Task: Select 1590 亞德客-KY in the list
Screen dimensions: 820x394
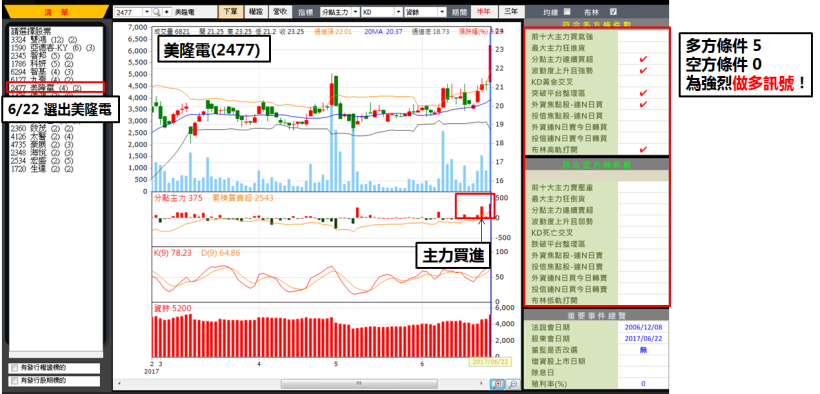Action: pos(52,49)
